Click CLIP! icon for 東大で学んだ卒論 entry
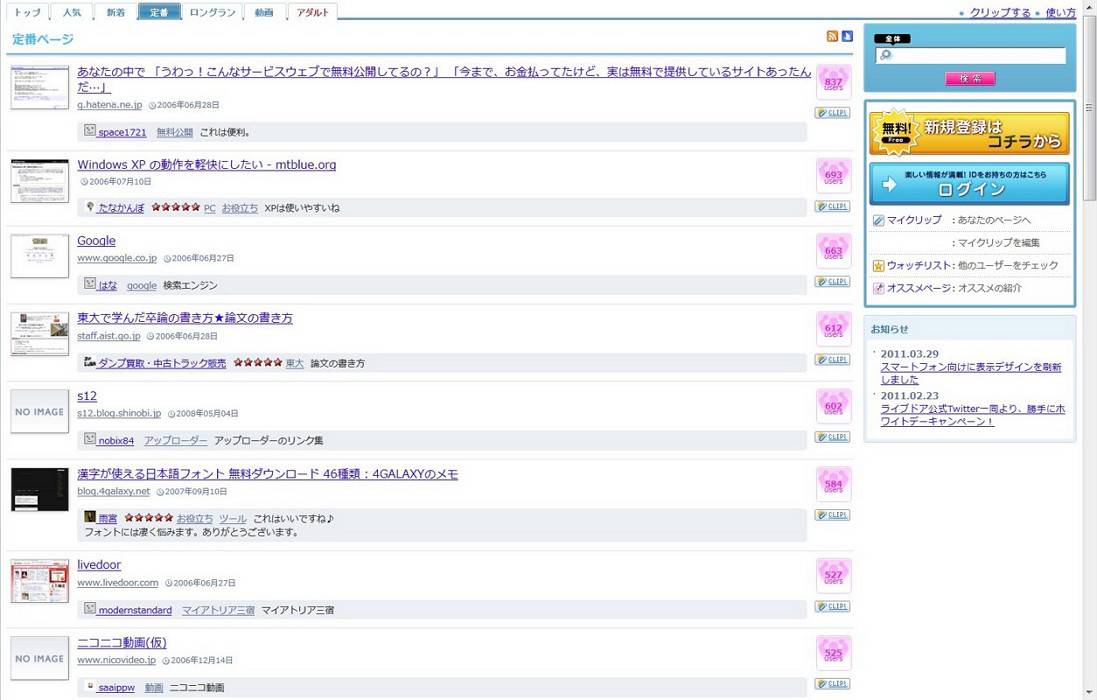Image resolution: width=1097 pixels, height=700 pixels. pyautogui.click(x=833, y=359)
